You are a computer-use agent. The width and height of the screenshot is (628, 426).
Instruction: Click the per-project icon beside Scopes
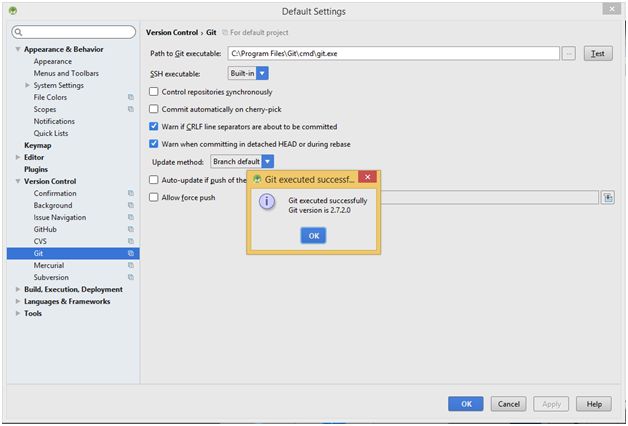pyautogui.click(x=131, y=109)
